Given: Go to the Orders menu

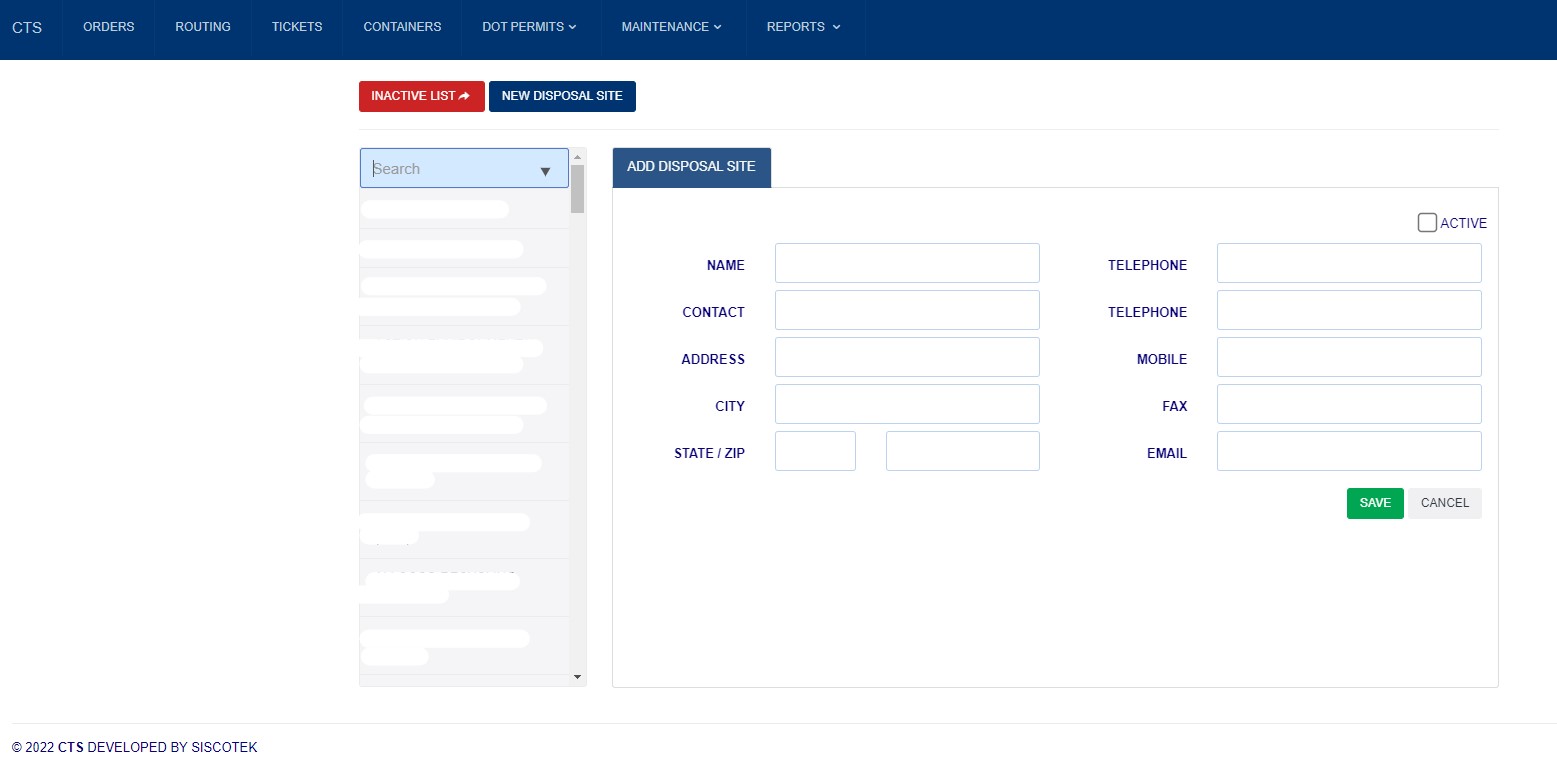Looking at the screenshot, I should point(108,27).
